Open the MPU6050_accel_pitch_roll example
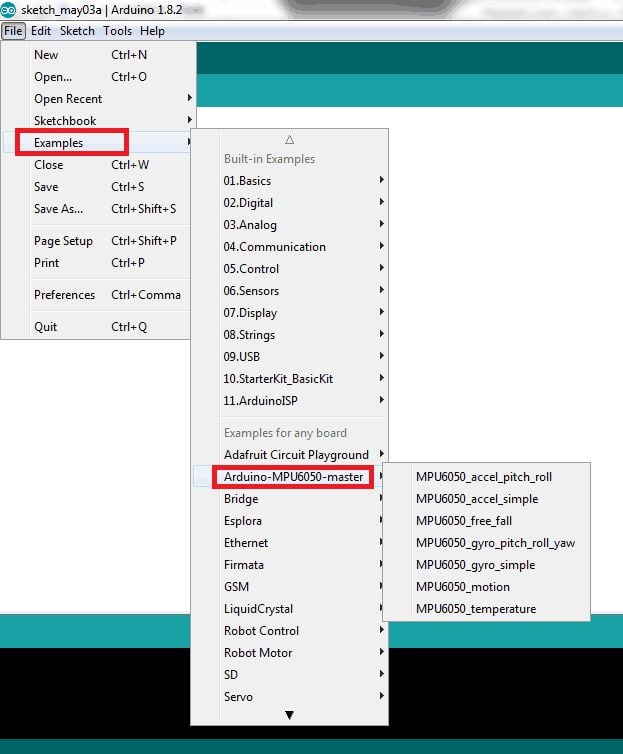The height and width of the screenshot is (754, 623). pyautogui.click(x=483, y=477)
